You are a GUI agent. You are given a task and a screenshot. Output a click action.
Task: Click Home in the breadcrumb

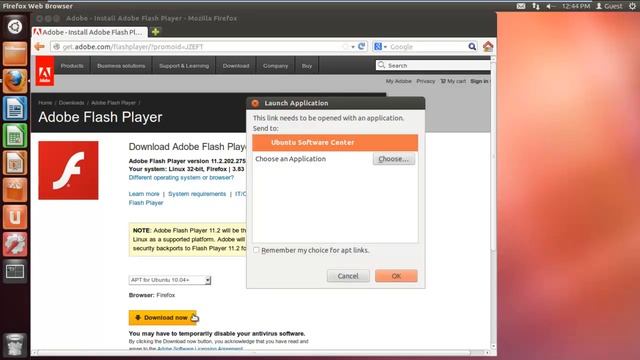pos(45,103)
